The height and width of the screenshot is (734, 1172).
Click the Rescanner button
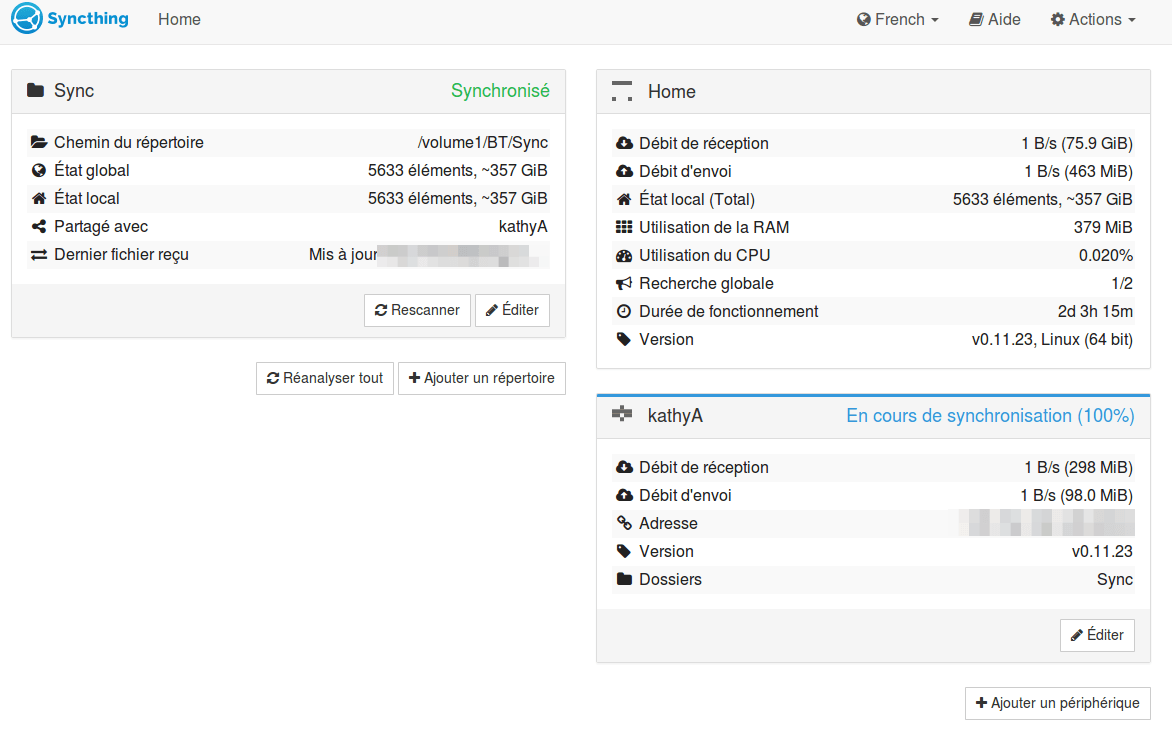click(x=417, y=310)
